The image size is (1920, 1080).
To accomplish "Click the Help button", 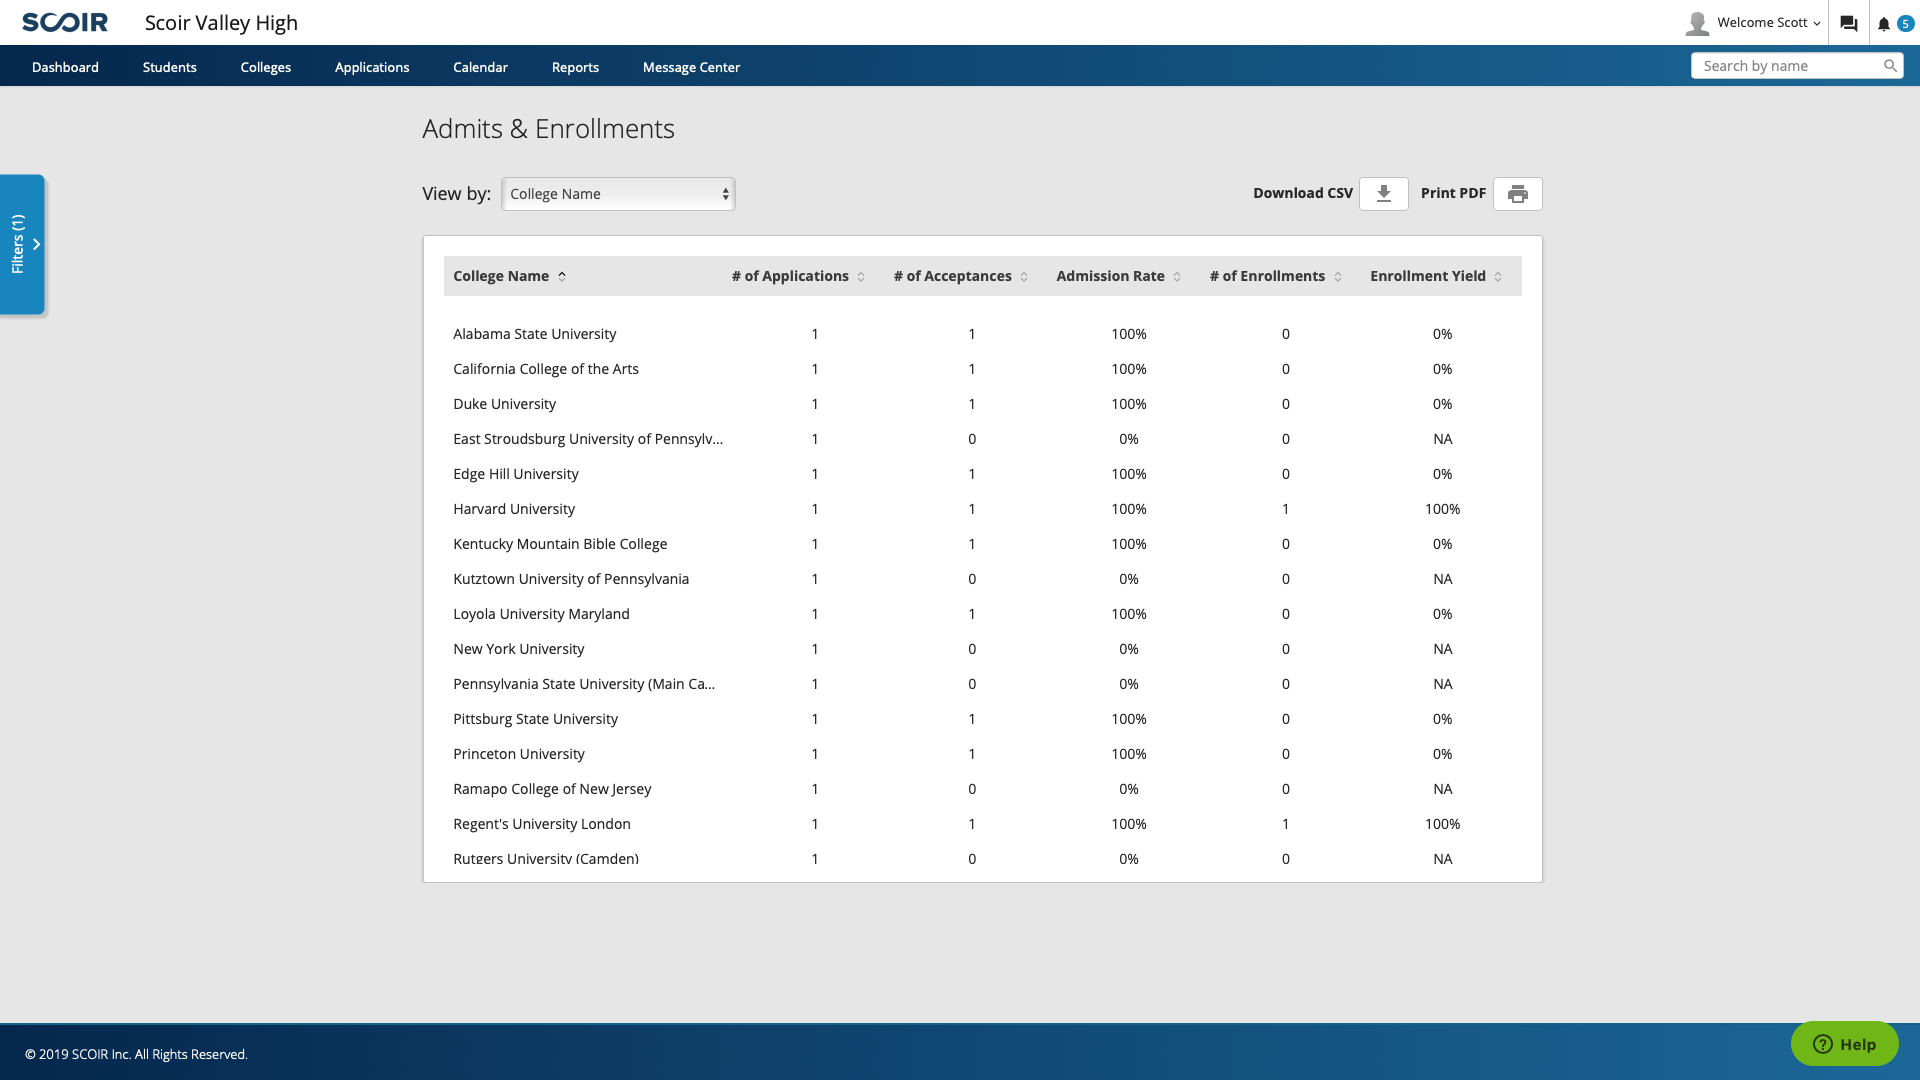I will 1844,1044.
